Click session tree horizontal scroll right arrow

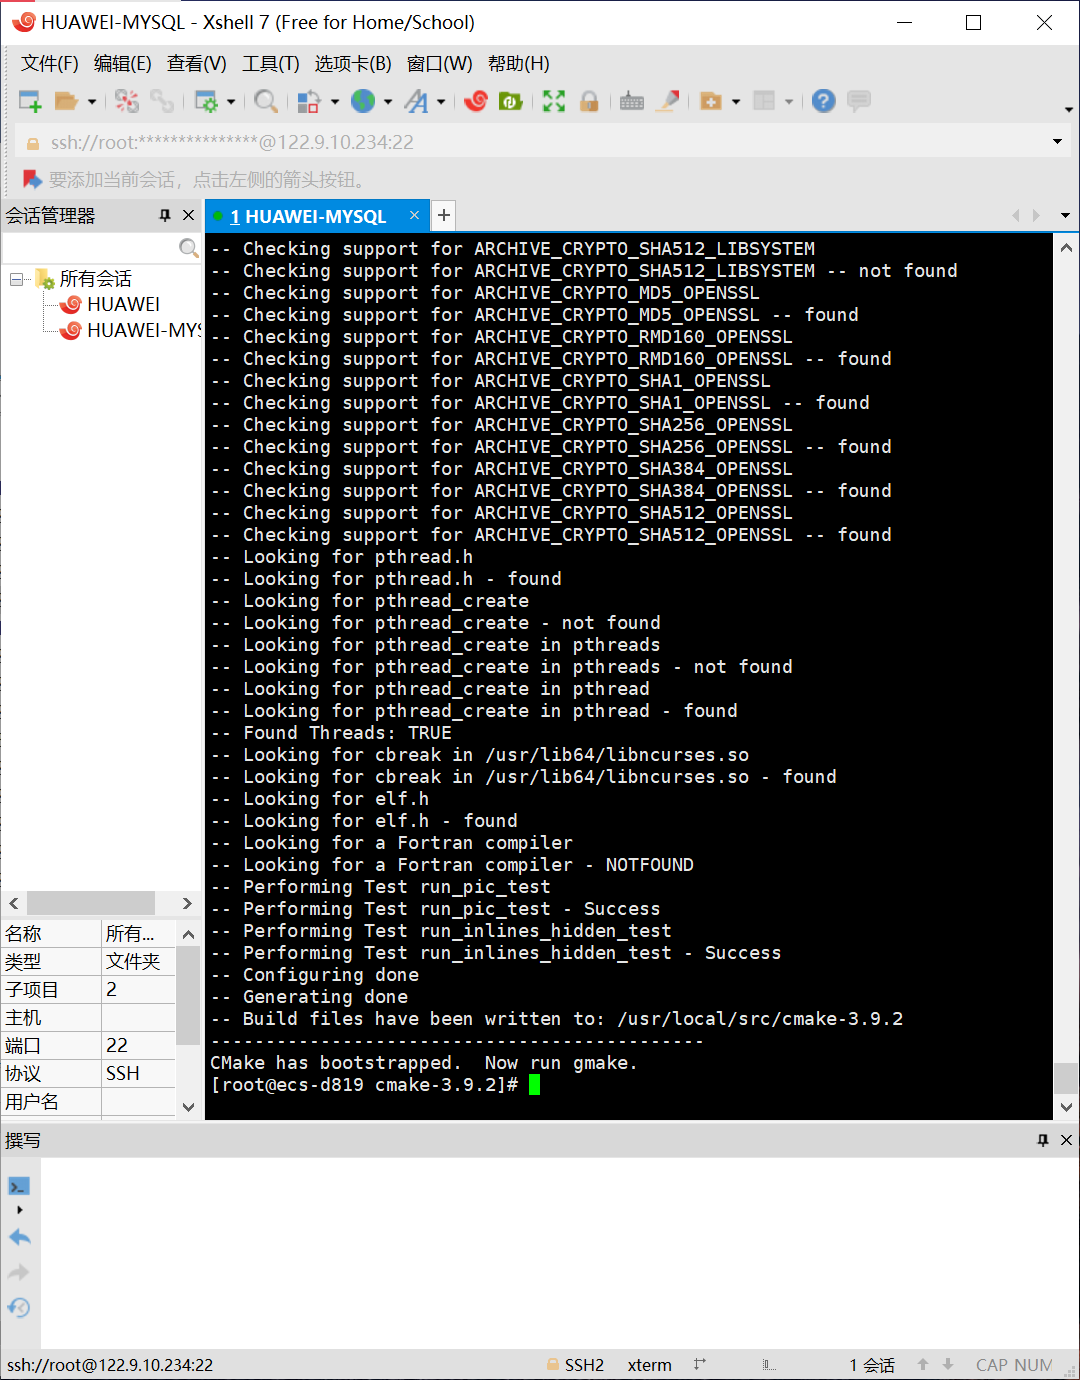pos(187,903)
